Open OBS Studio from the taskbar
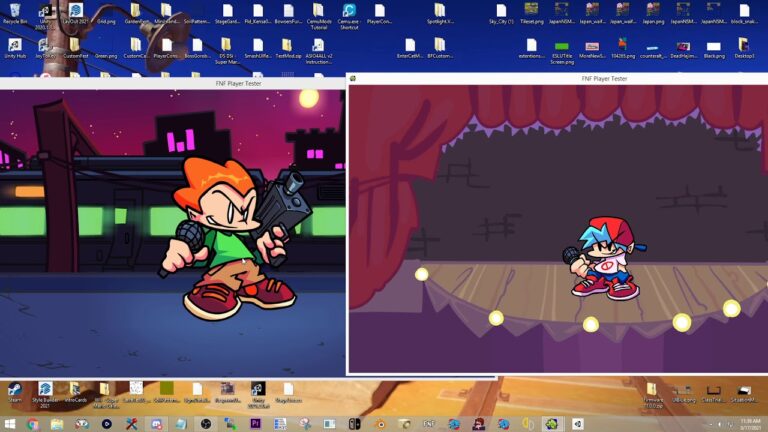The width and height of the screenshot is (768, 432). click(206, 424)
